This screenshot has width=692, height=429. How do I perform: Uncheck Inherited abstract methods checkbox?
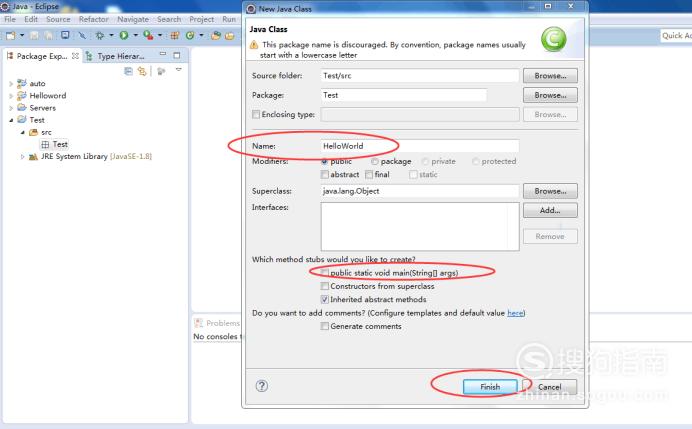click(x=325, y=299)
